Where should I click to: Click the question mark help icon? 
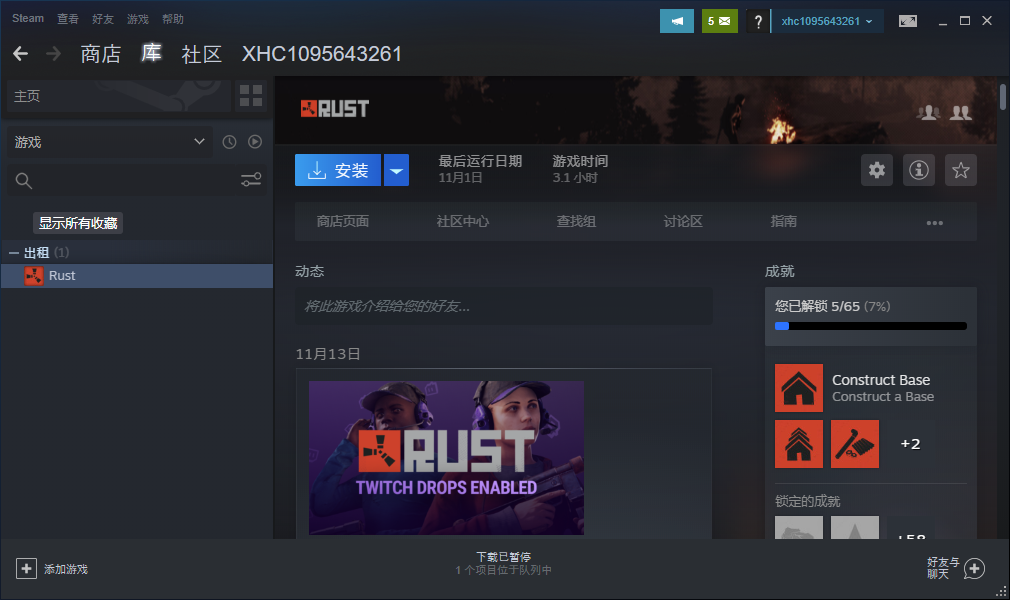(x=758, y=21)
